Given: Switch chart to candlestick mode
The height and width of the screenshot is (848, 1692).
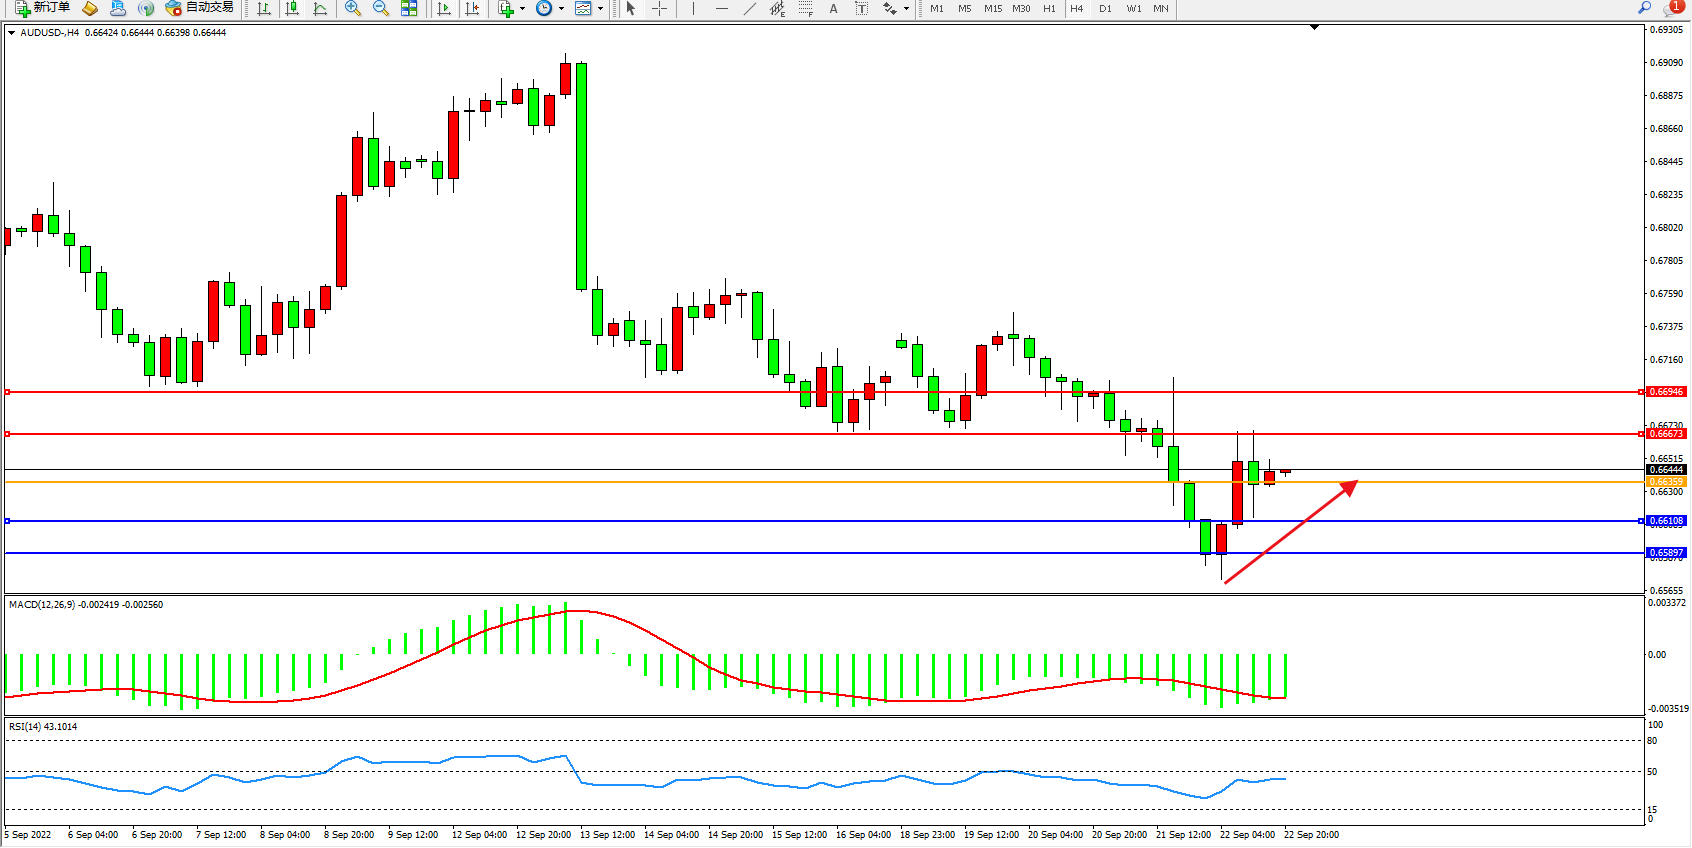Looking at the screenshot, I should (292, 8).
